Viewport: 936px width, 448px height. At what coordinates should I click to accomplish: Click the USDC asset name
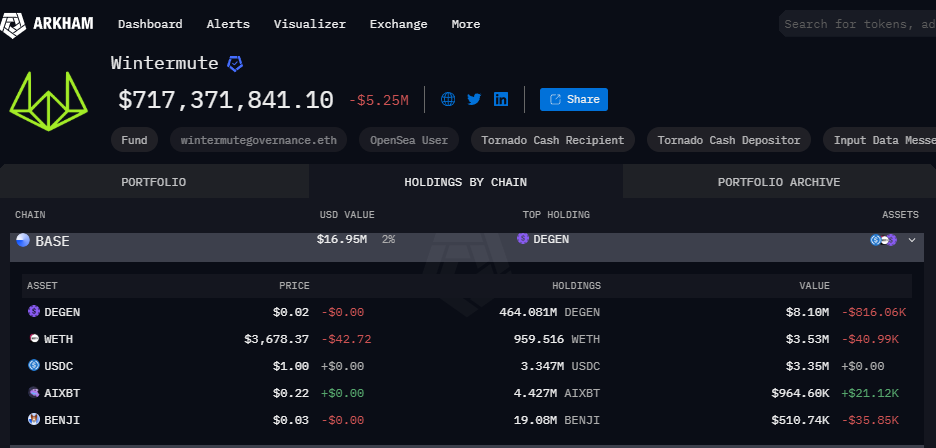click(x=58, y=366)
